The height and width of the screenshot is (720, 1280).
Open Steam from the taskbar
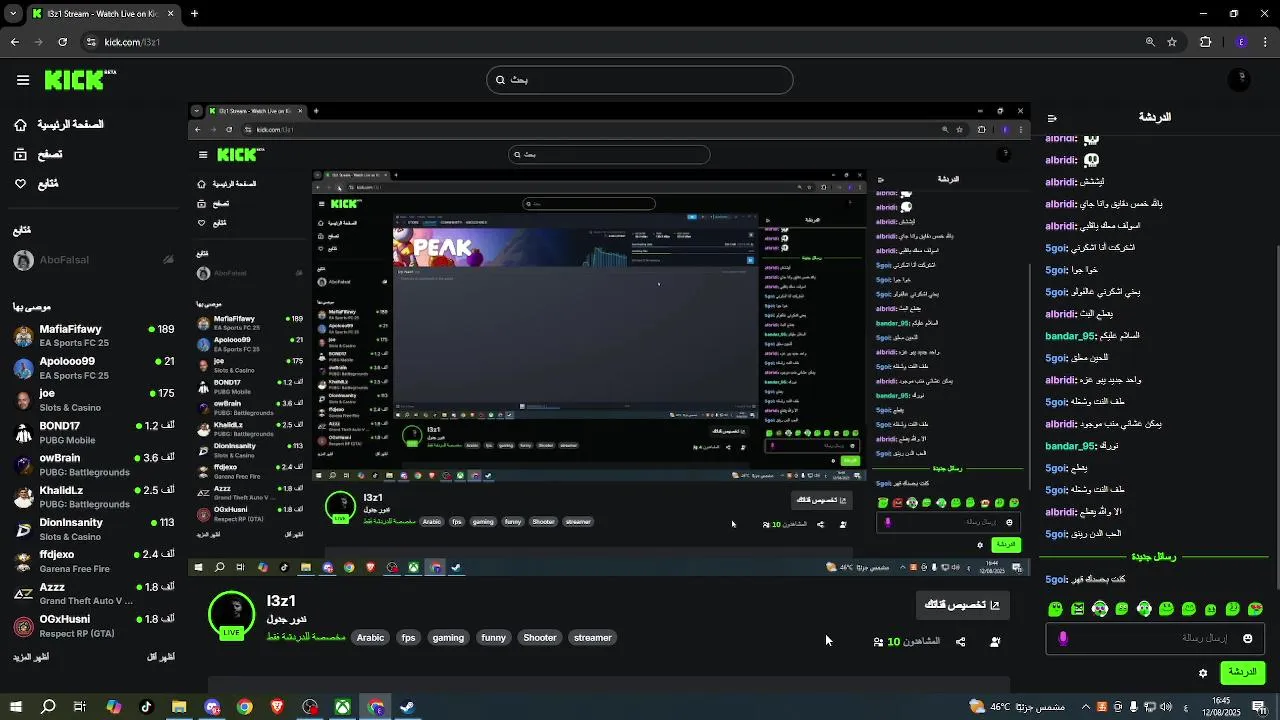pos(407,707)
